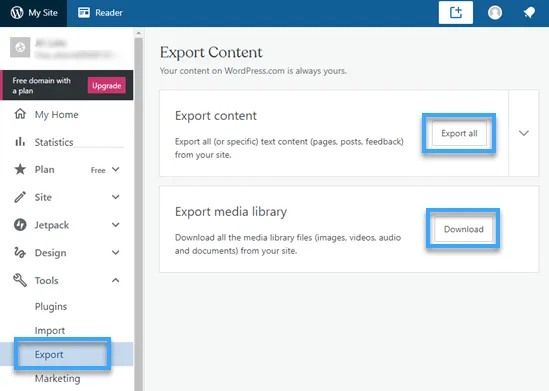Expand the Design menu chevron
This screenshot has height=391, width=549.
pos(116,252)
